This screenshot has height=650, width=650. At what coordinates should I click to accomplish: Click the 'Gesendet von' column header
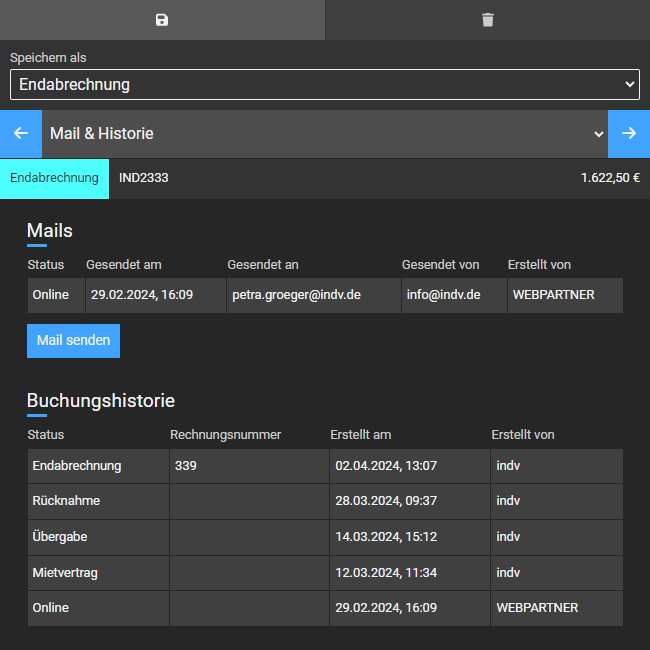440,265
